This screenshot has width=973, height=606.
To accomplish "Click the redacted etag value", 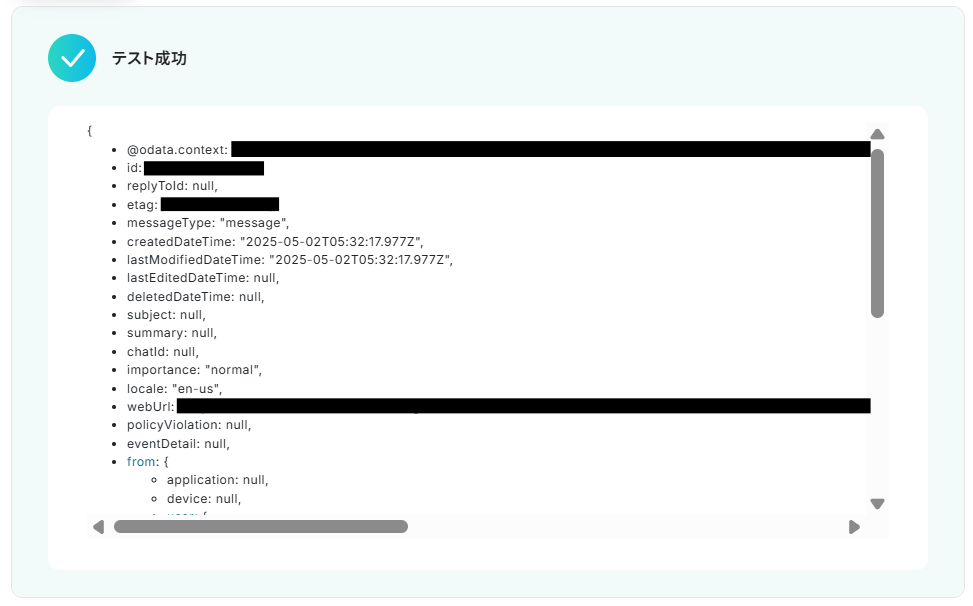I will 220,205.
